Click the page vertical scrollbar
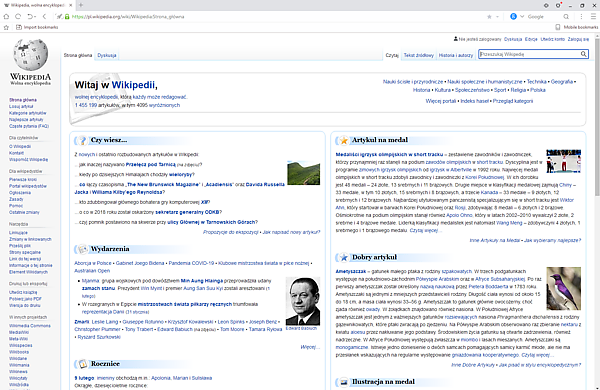This screenshot has width=600, height=390. [x=596, y=211]
